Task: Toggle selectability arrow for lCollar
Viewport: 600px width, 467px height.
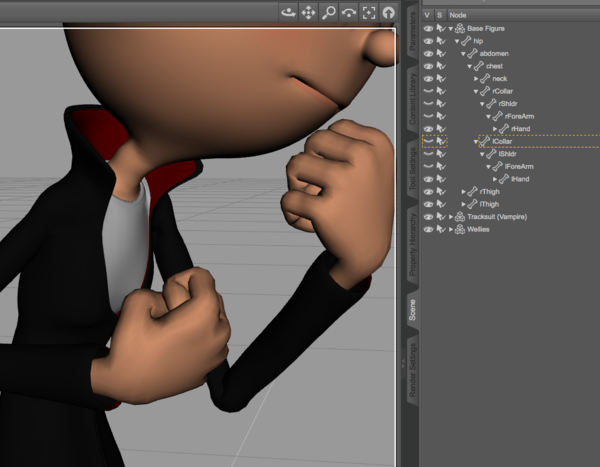Action: click(x=441, y=141)
